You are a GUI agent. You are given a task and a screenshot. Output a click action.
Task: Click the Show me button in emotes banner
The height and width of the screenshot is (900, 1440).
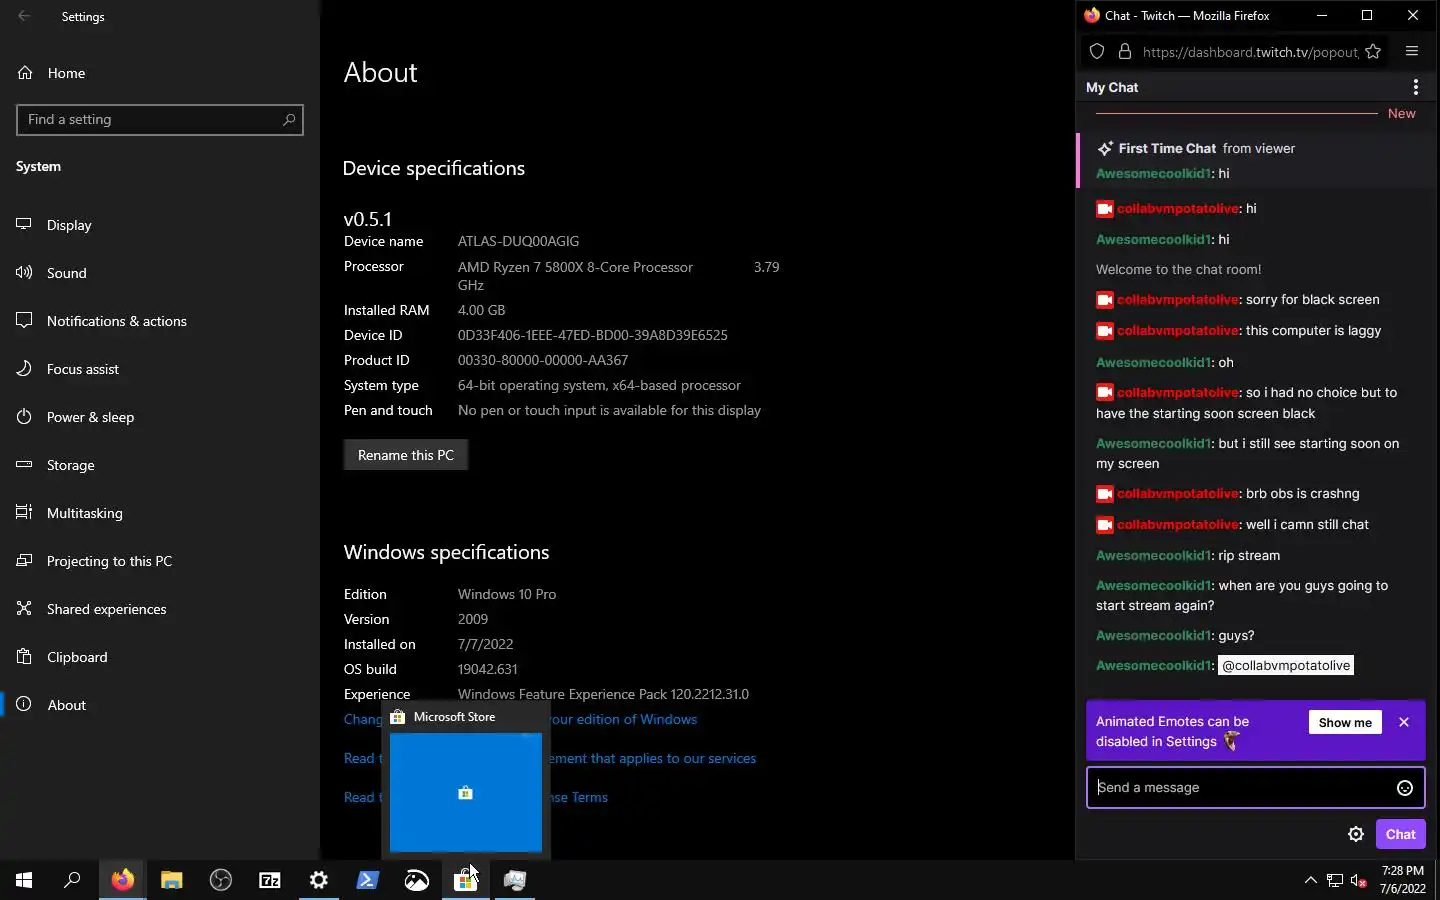point(1345,722)
